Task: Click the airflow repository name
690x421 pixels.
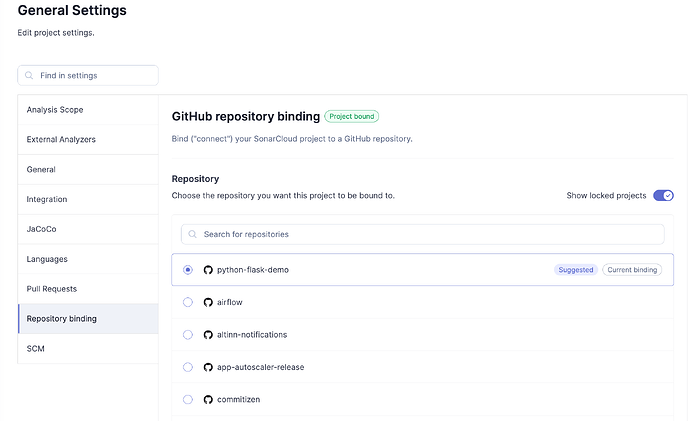Action: point(230,302)
